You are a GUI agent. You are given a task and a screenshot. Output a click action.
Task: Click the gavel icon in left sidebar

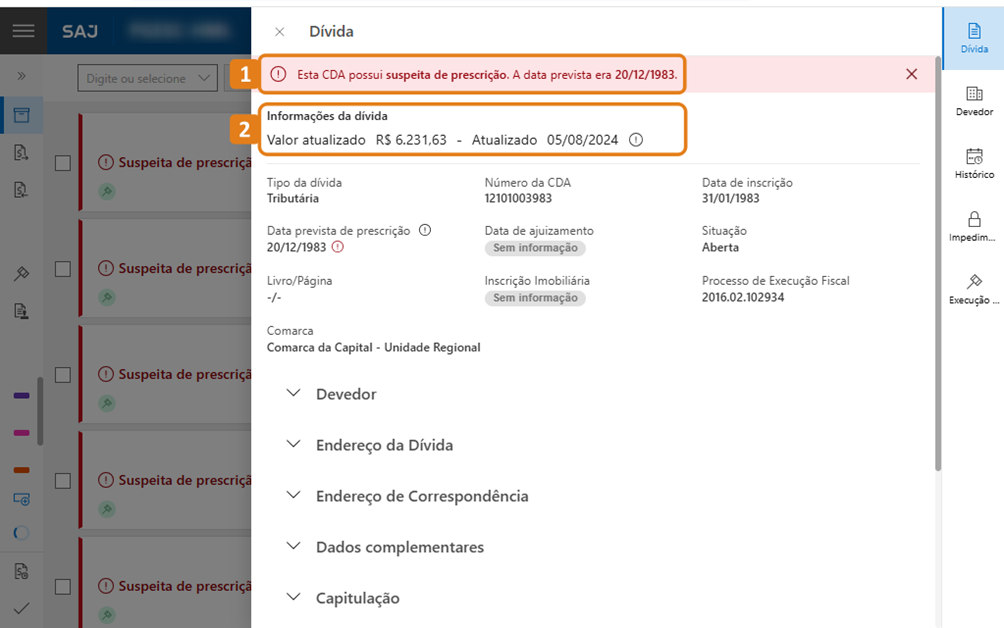(x=21, y=274)
